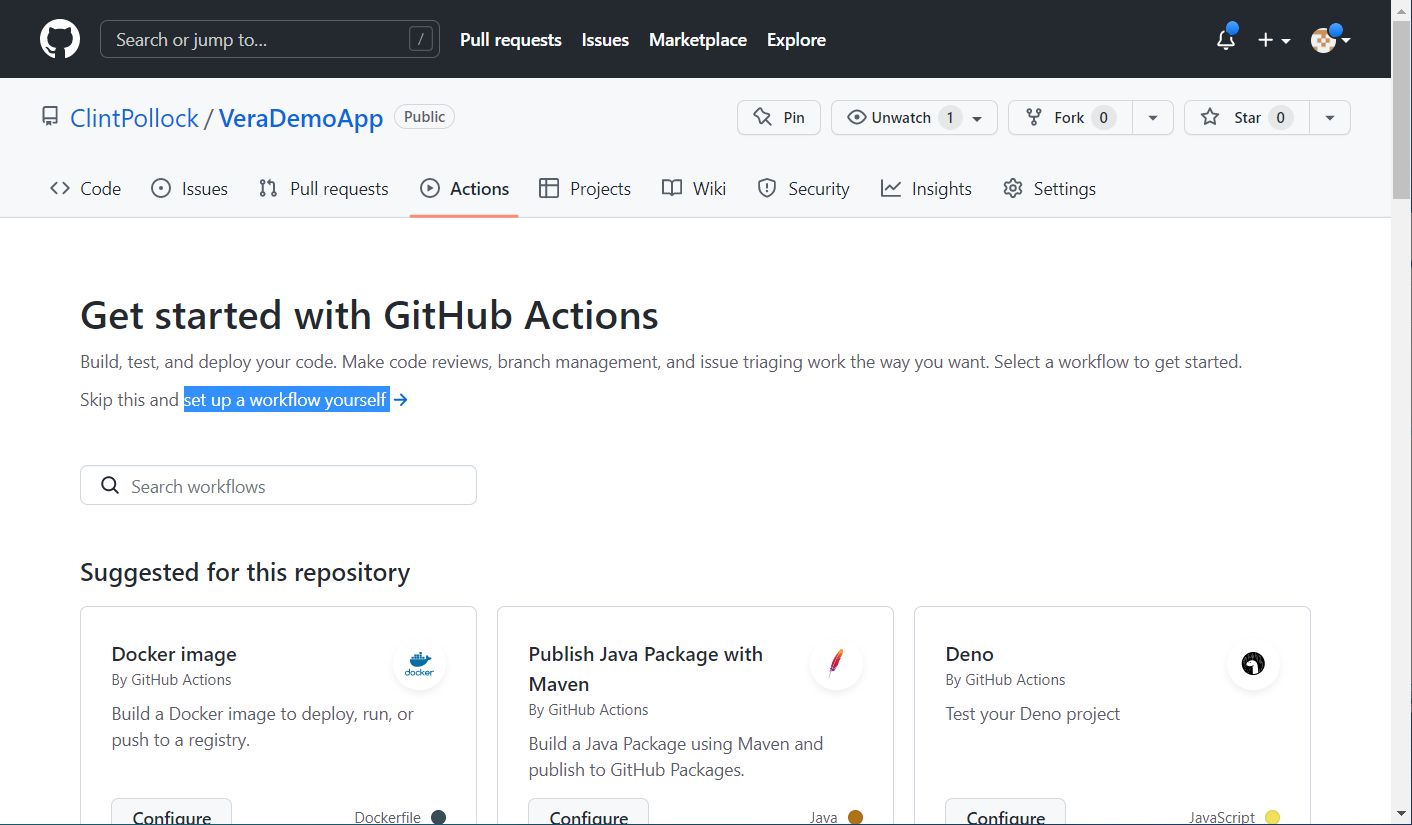
Task: Open the Unwatch dropdown
Action: tap(914, 117)
